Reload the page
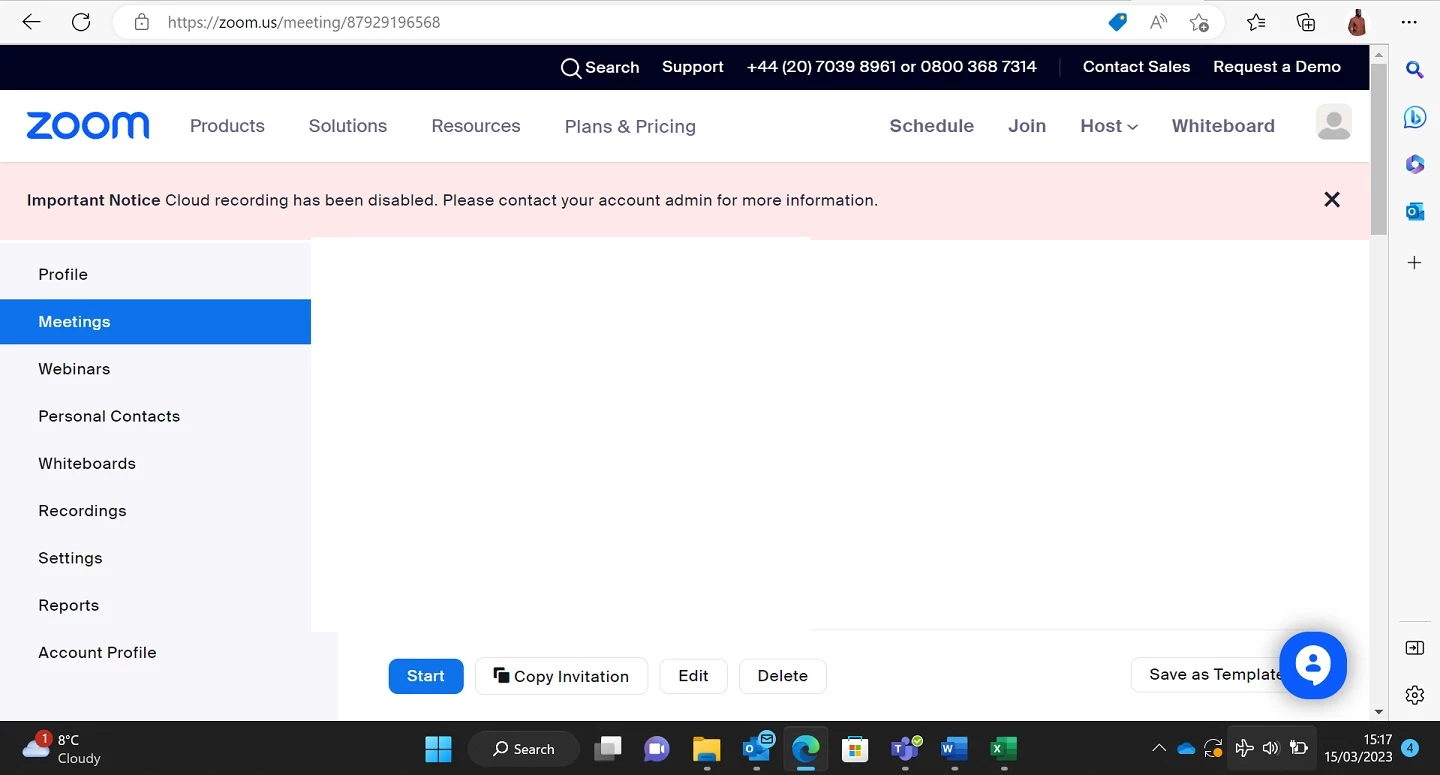Viewport: 1440px width, 775px height. [81, 22]
